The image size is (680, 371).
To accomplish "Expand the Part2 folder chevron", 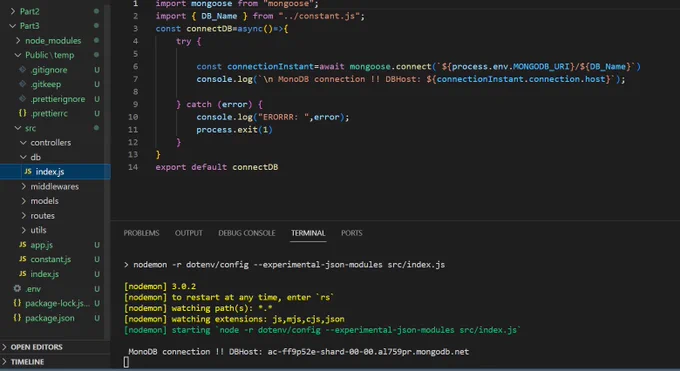I will pos(13,11).
